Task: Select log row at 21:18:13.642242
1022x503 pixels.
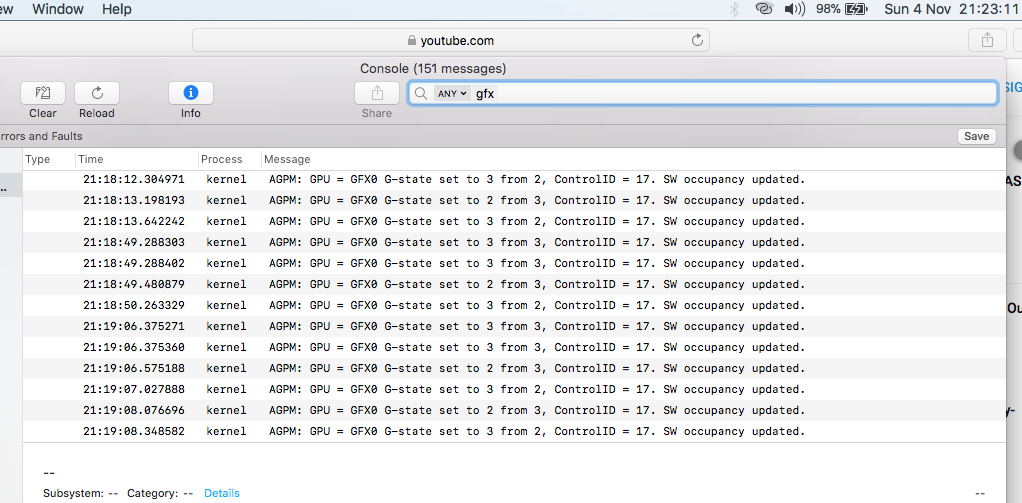Action: coord(514,221)
